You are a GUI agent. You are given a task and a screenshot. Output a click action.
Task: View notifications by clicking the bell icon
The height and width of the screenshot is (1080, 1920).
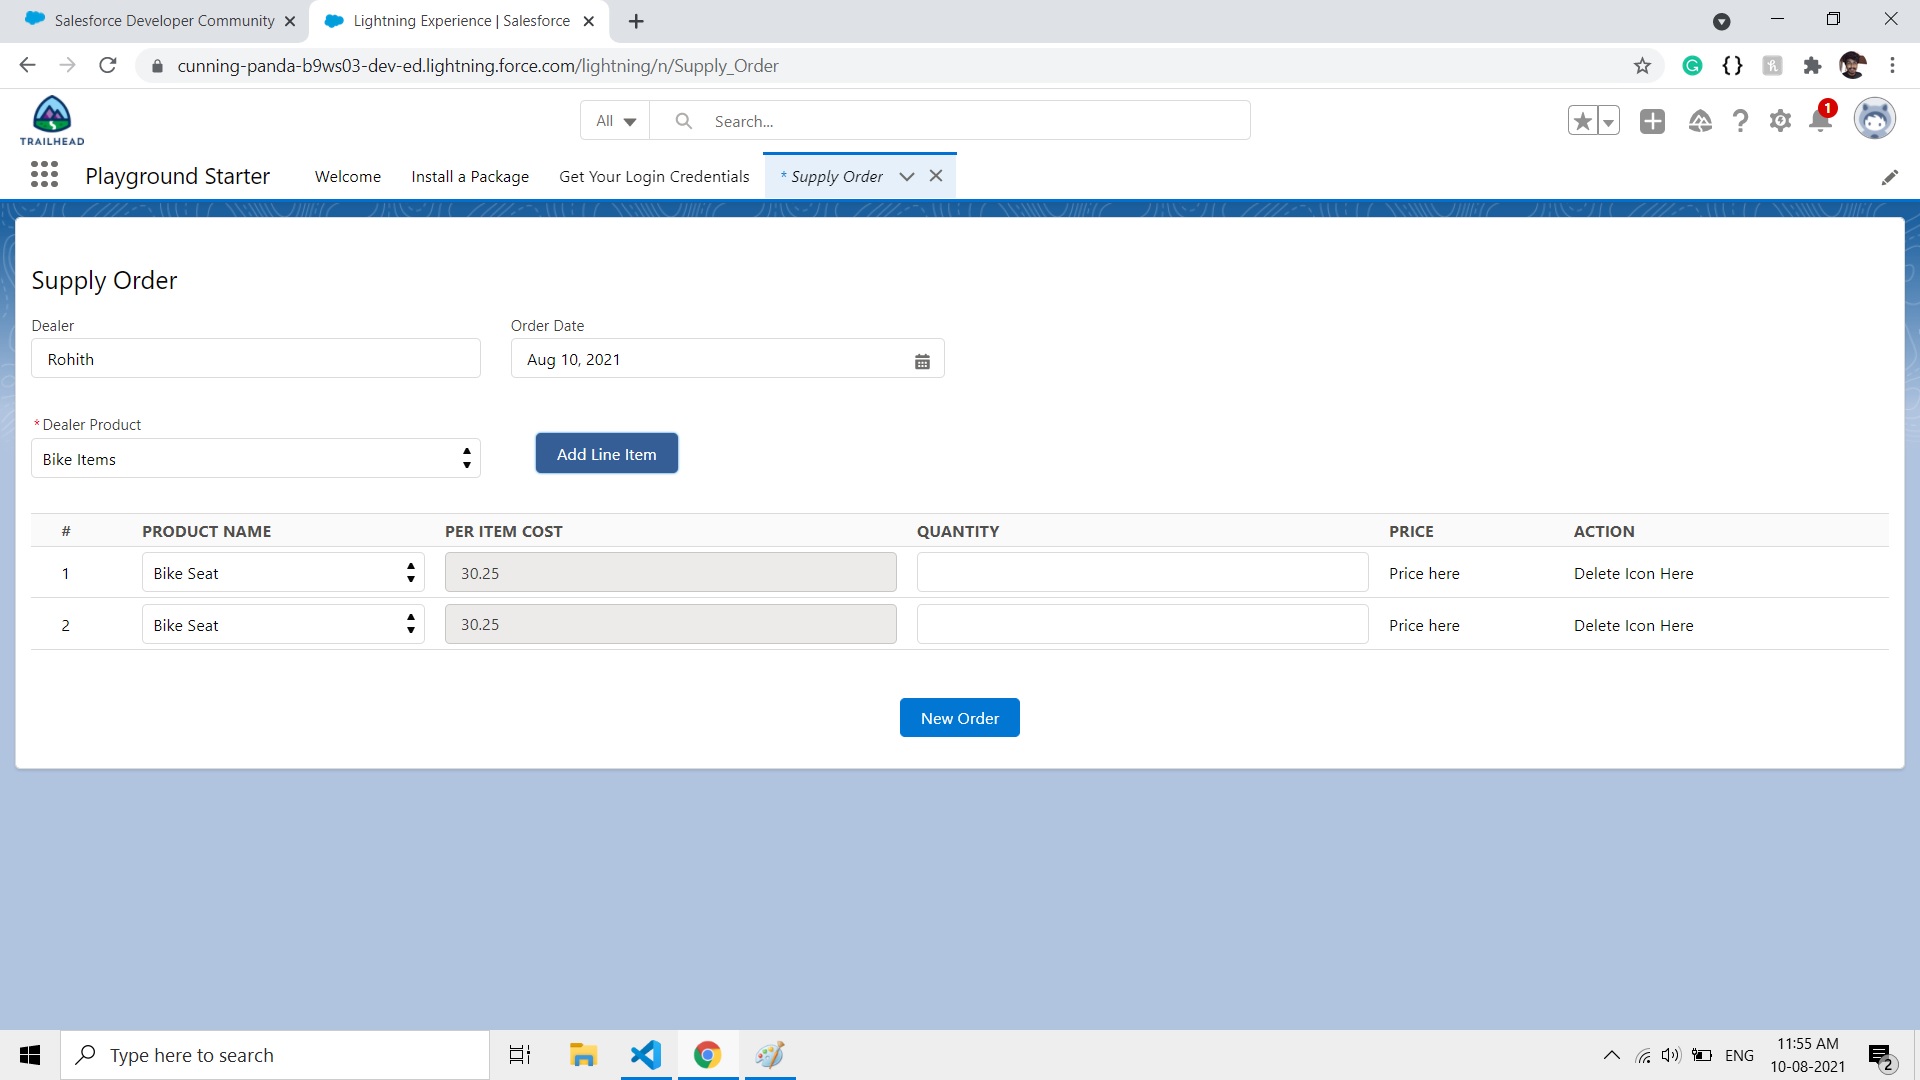tap(1820, 120)
